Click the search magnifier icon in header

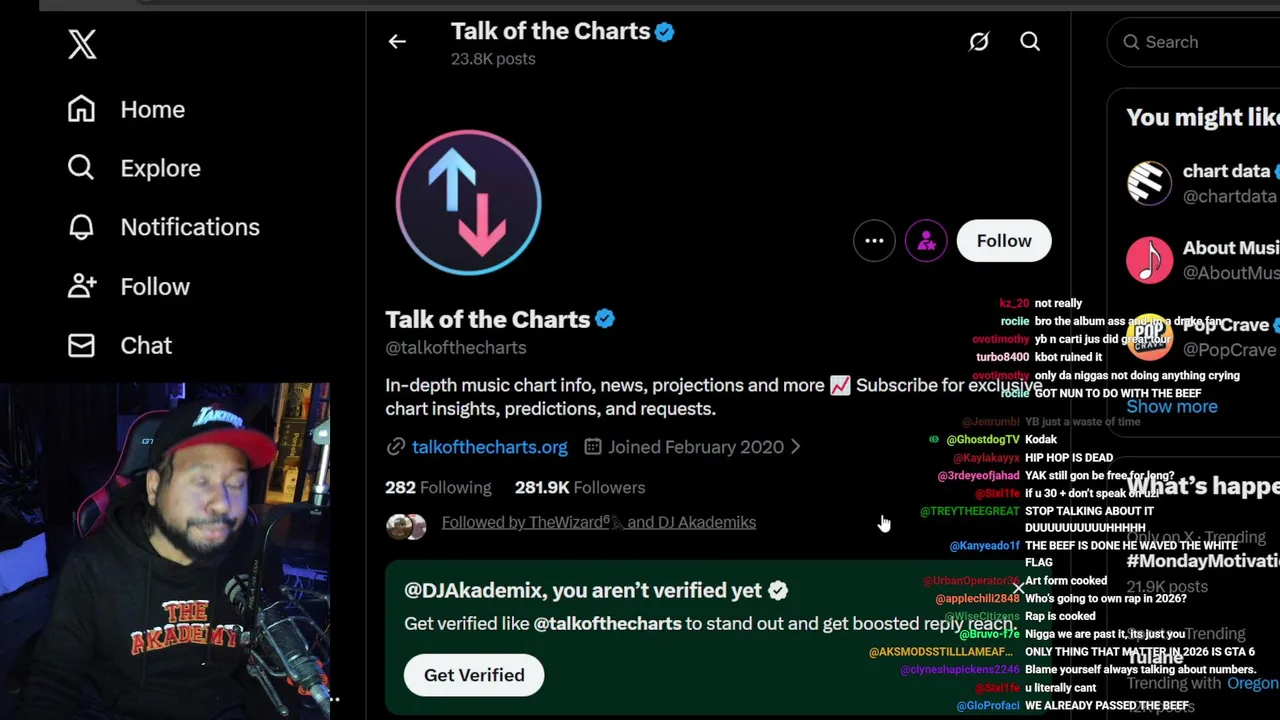click(1030, 42)
